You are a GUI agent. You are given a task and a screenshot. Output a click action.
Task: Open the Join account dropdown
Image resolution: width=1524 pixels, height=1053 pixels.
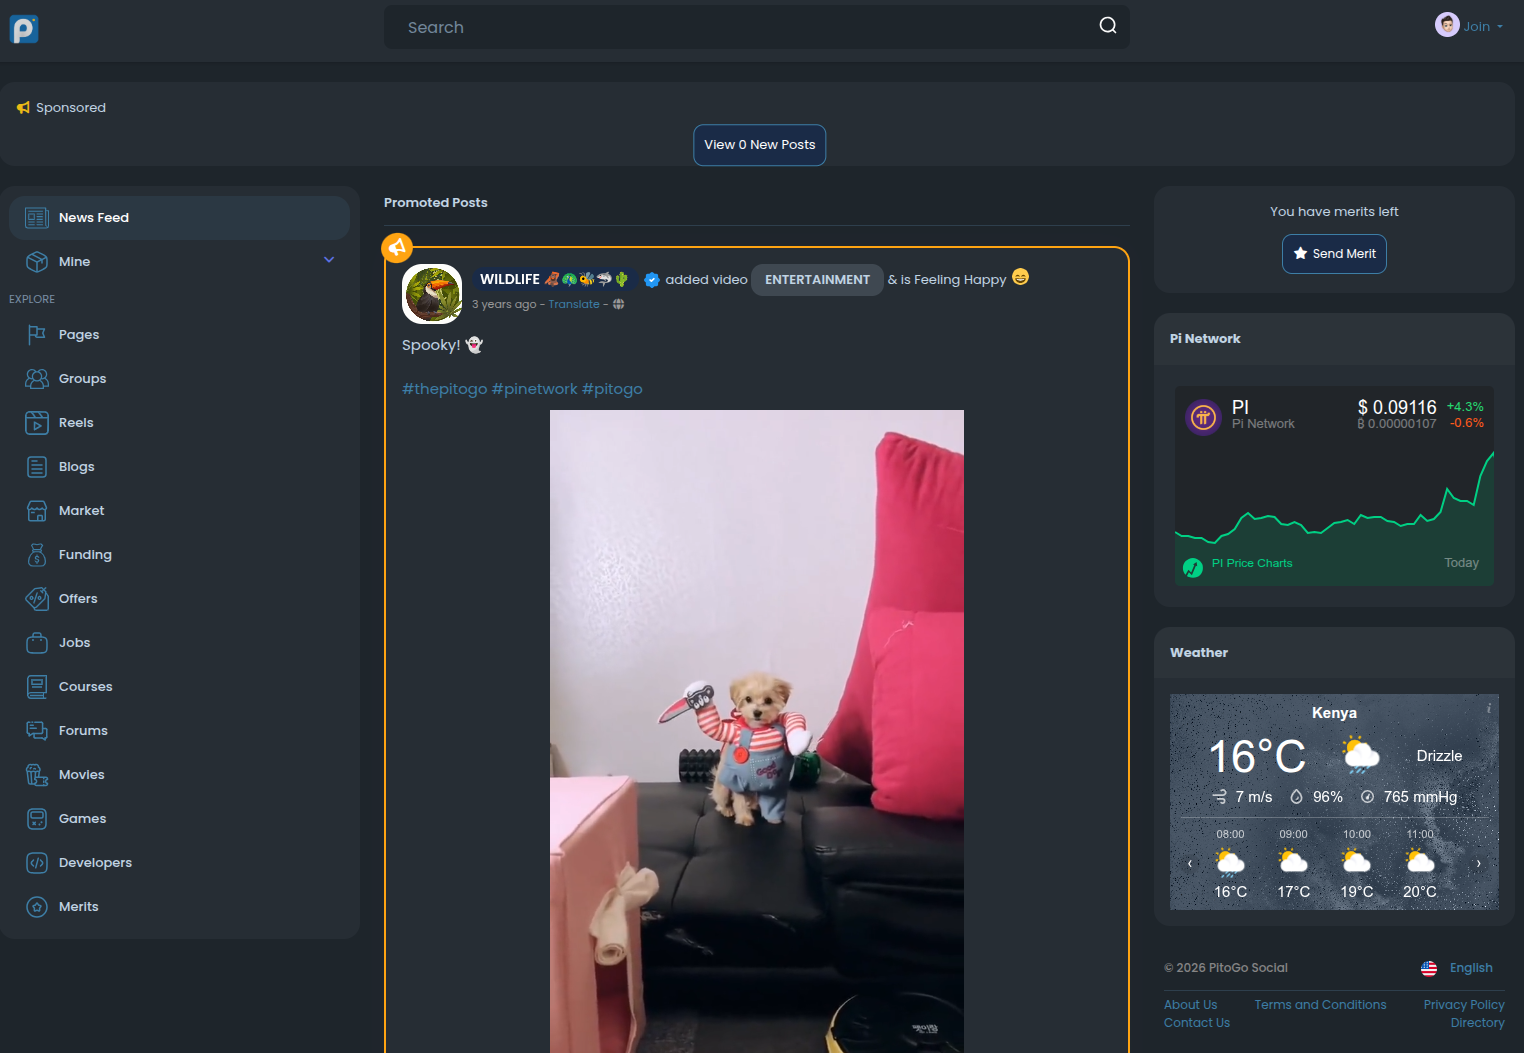(1482, 27)
